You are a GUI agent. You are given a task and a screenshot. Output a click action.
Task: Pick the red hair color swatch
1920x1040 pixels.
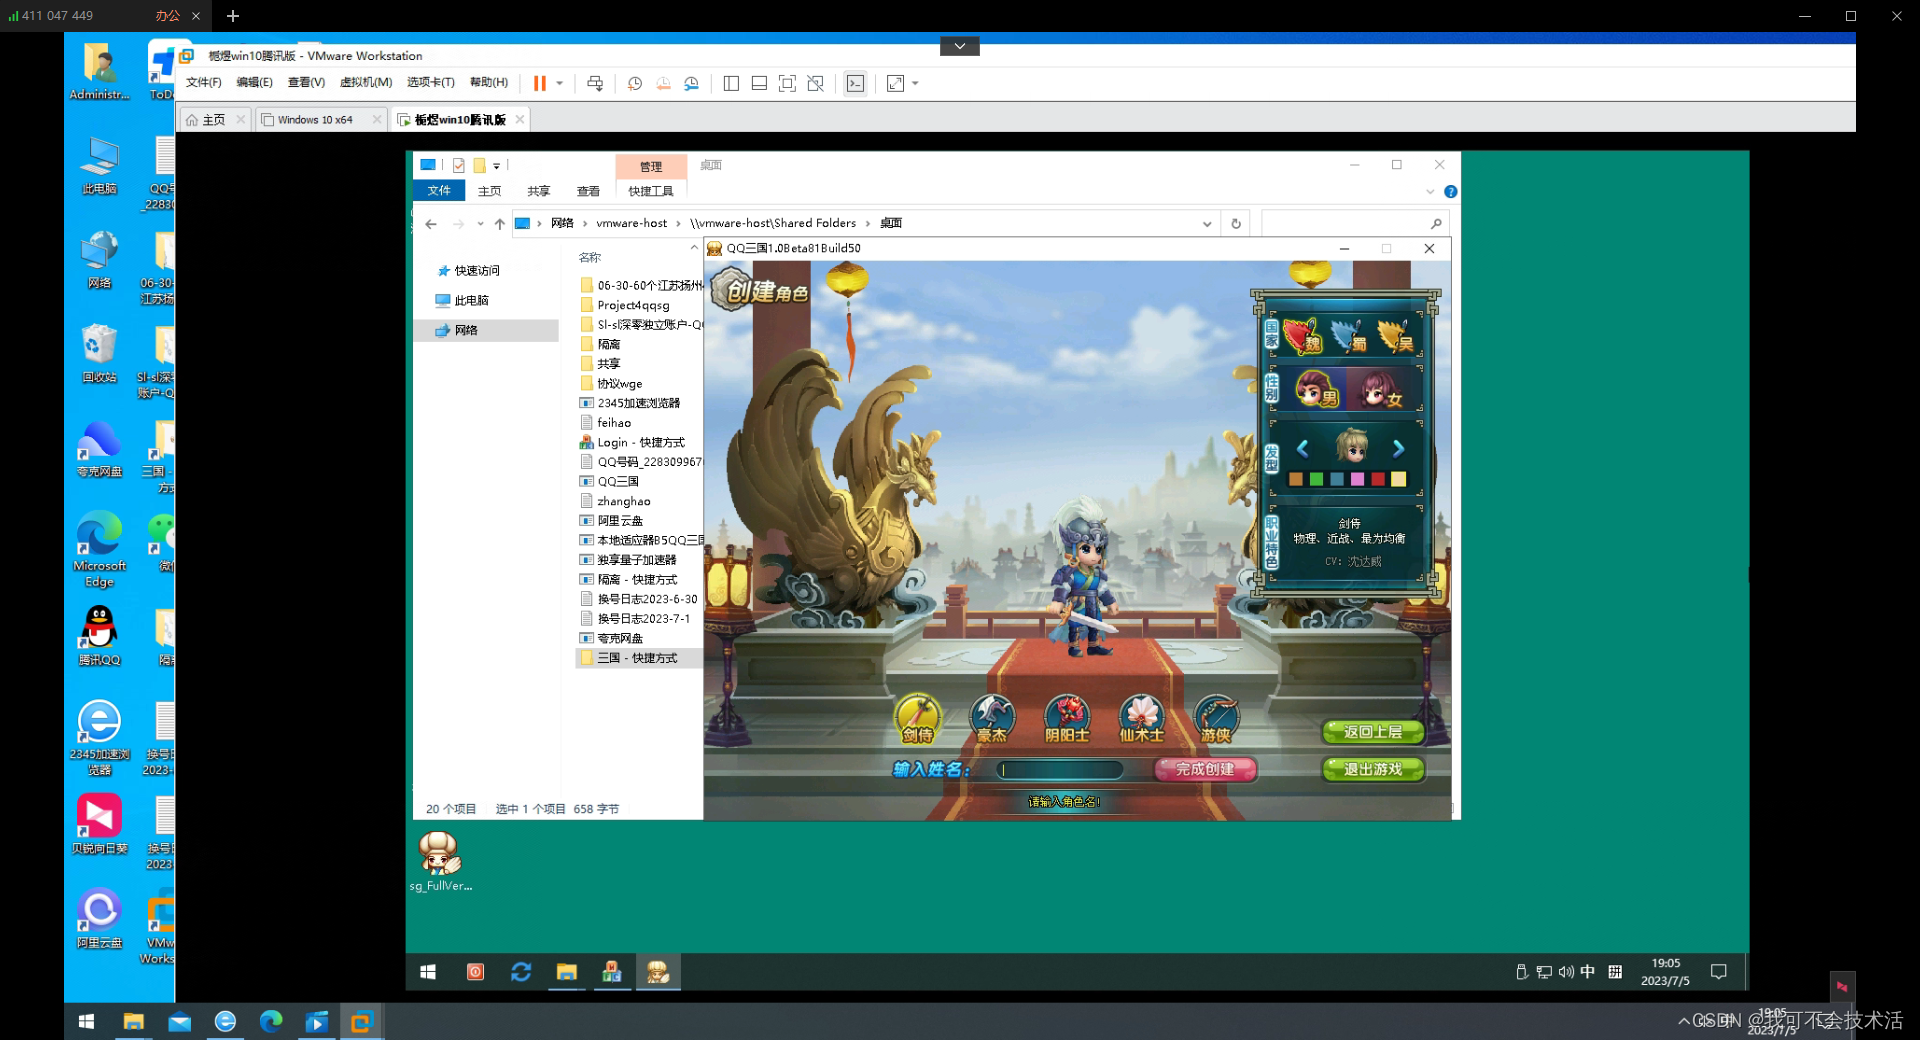click(x=1378, y=480)
